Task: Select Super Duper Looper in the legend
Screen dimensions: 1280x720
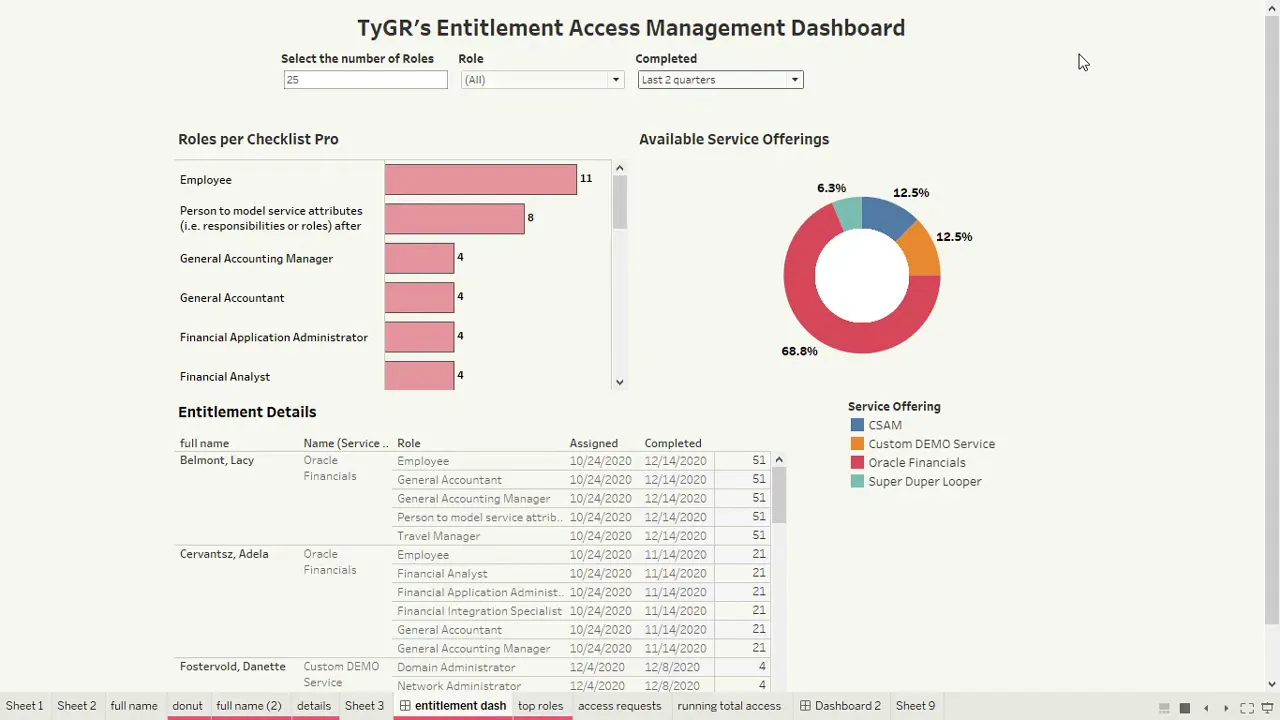Action: 857,481
